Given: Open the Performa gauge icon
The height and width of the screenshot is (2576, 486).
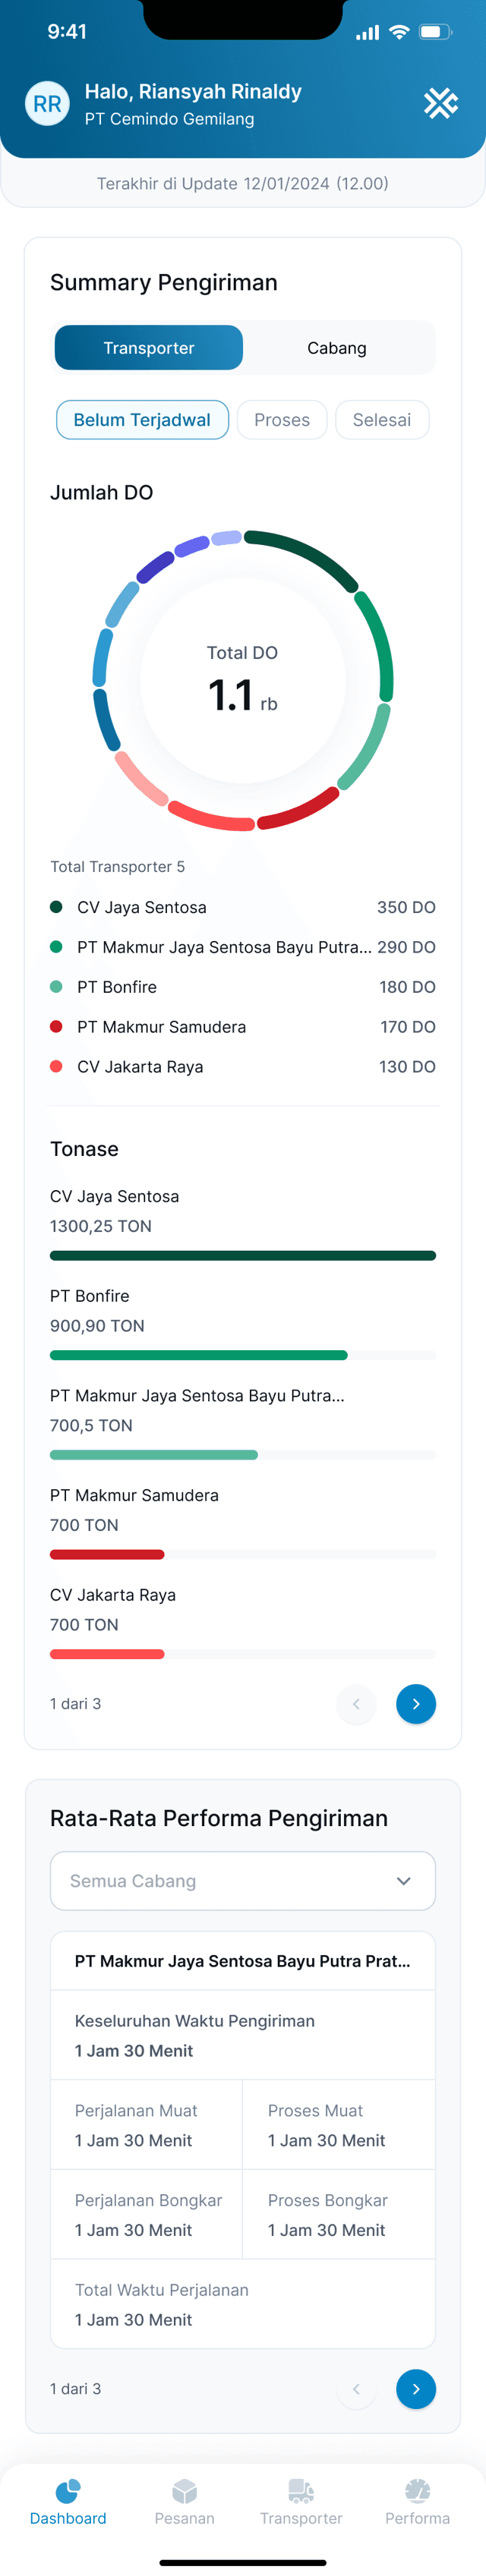Looking at the screenshot, I should tap(418, 2490).
